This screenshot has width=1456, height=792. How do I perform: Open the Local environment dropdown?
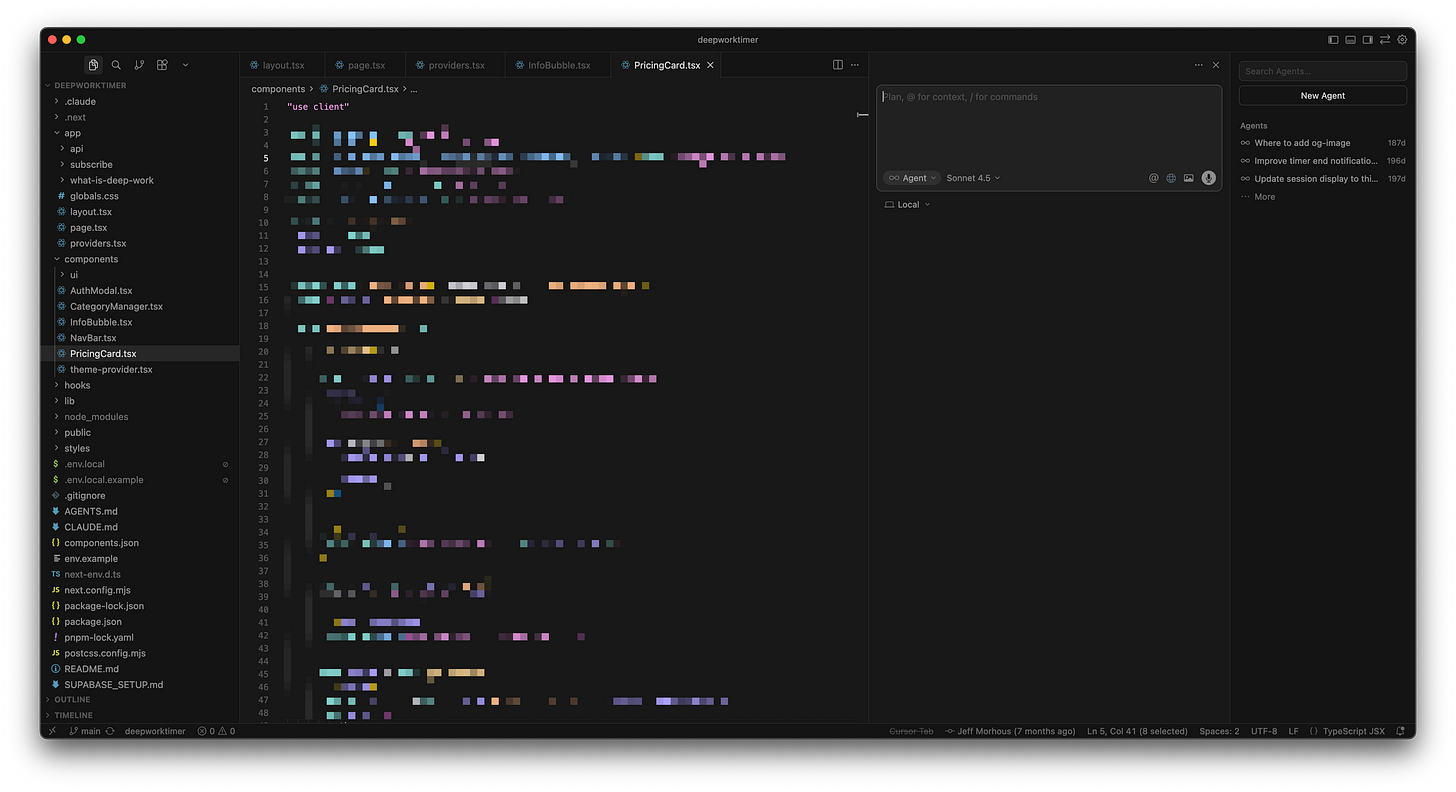(906, 204)
